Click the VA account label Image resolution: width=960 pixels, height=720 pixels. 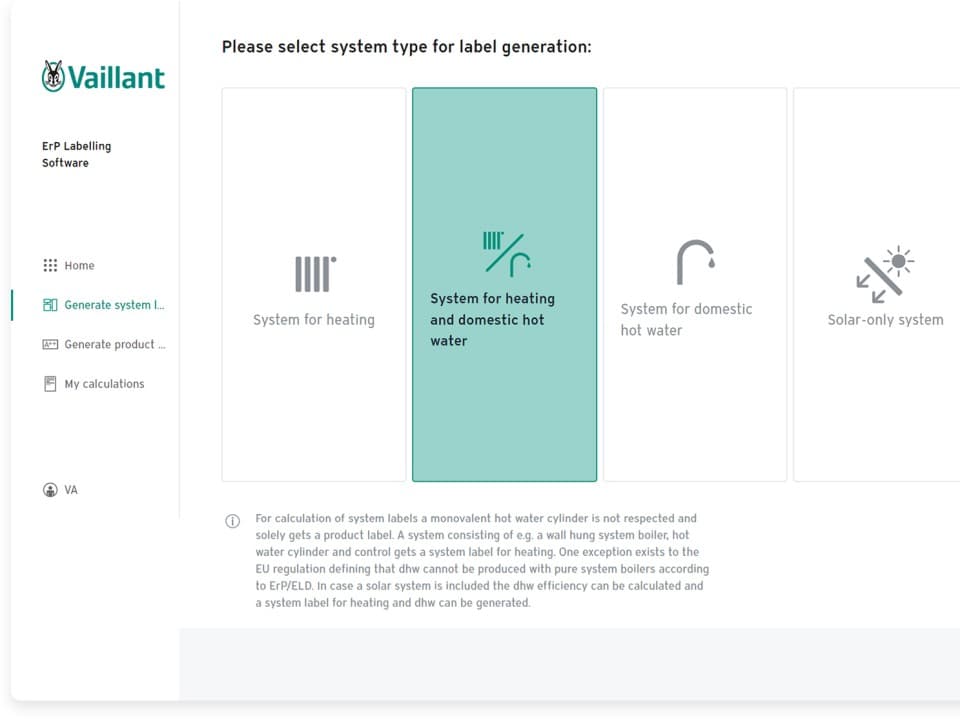coord(71,490)
